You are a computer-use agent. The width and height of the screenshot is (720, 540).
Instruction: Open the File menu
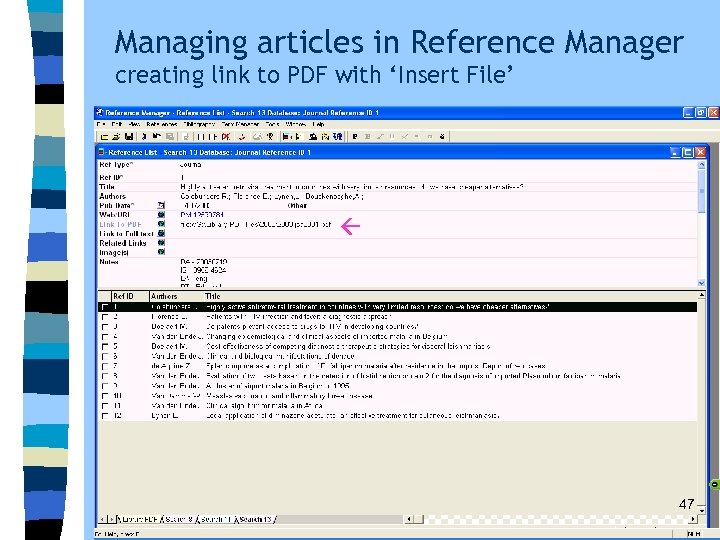click(101, 124)
